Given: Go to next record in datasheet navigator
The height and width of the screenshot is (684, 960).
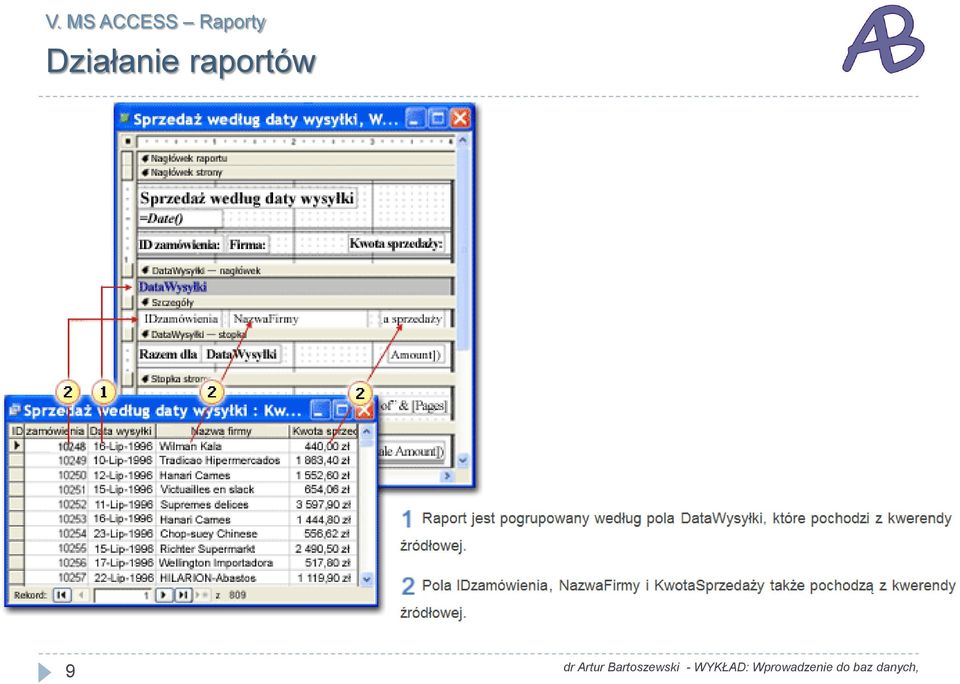Looking at the screenshot, I should pyautogui.click(x=163, y=595).
